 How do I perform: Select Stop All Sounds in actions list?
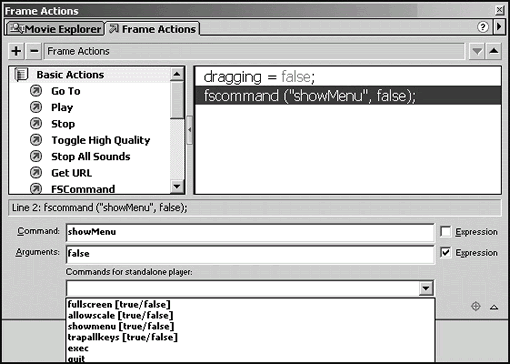[91, 156]
